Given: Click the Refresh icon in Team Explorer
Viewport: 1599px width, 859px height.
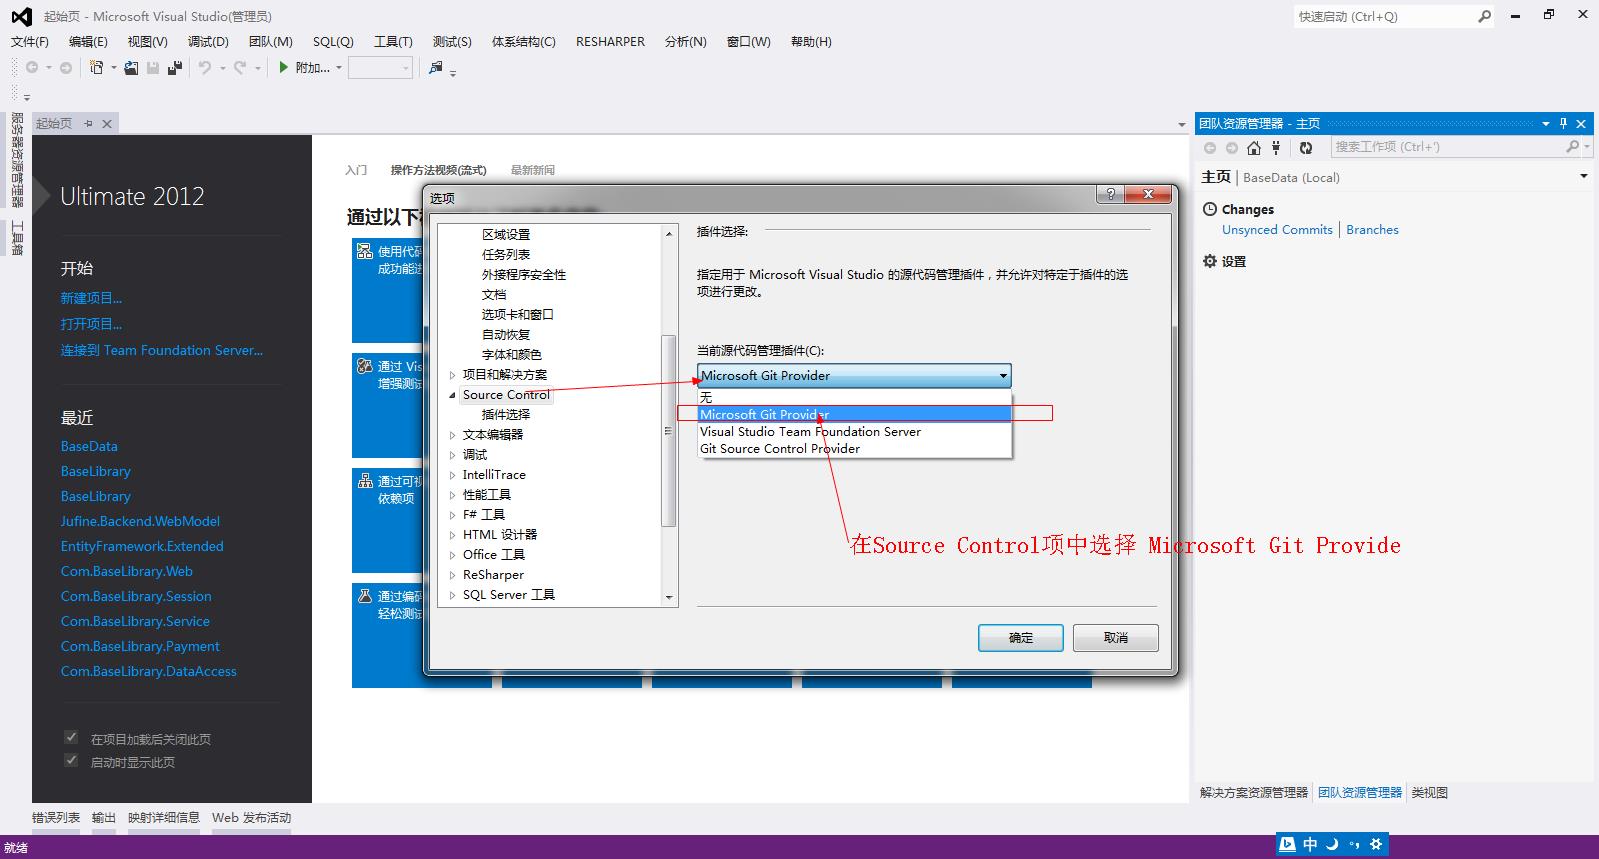Looking at the screenshot, I should click(1306, 147).
